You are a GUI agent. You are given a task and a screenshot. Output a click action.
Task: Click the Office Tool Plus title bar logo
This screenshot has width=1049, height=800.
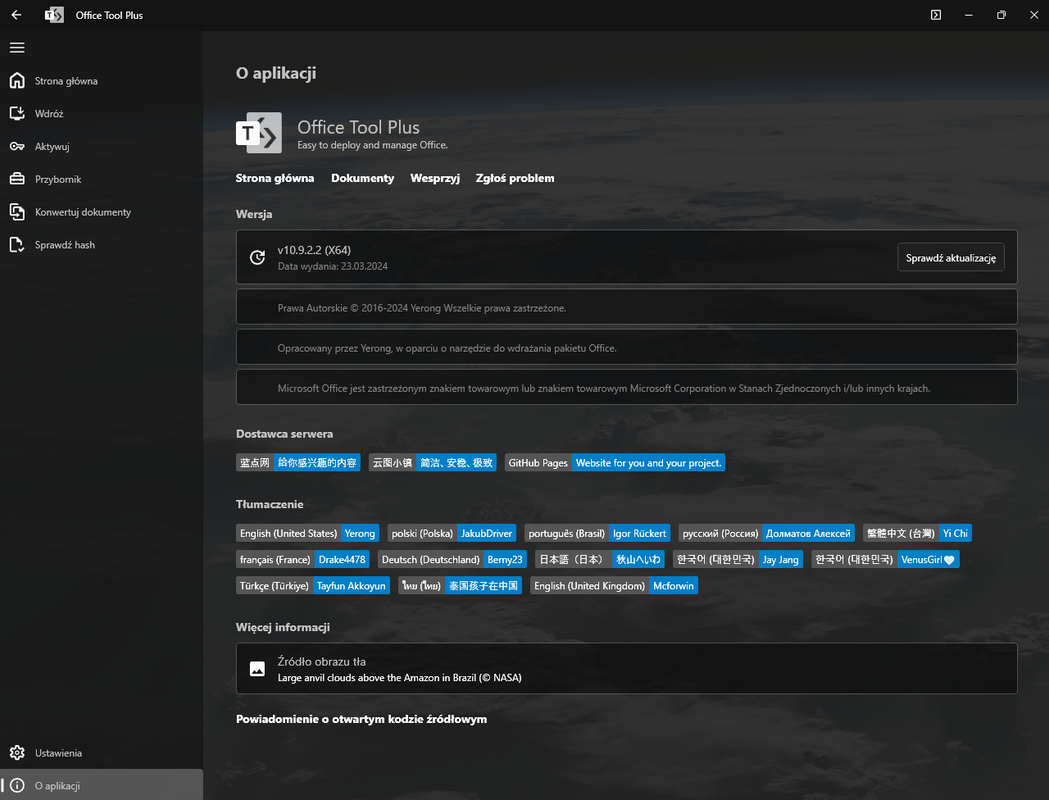pos(54,15)
